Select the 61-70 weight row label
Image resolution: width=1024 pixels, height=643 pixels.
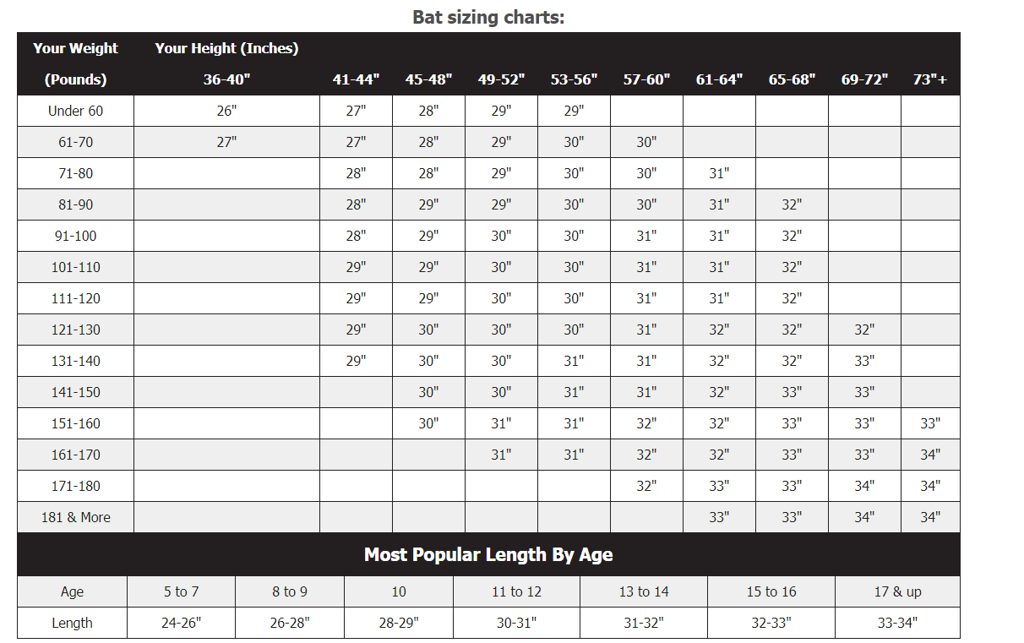click(x=76, y=142)
